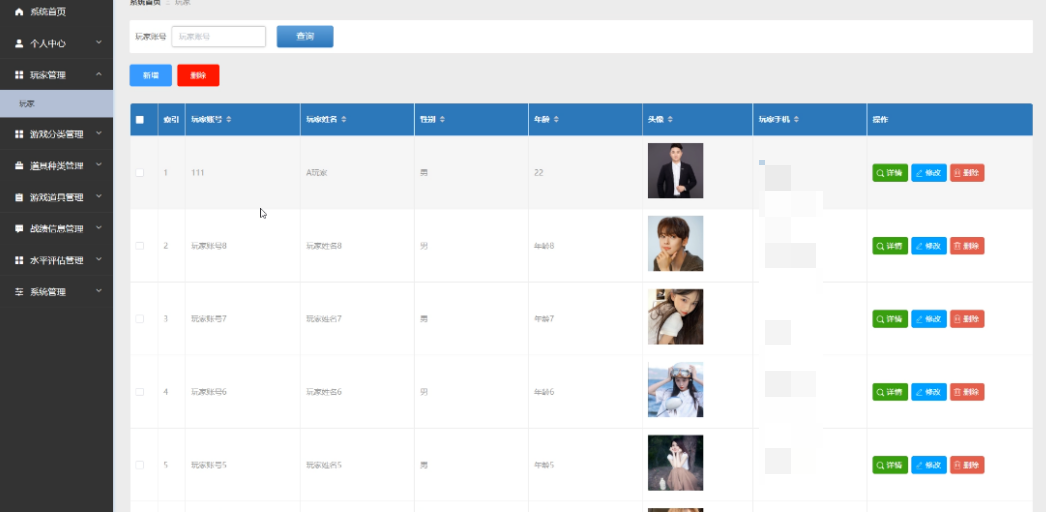1046x520 pixels.
Task: Click 删除 delete for player 111 row
Action: tap(967, 173)
